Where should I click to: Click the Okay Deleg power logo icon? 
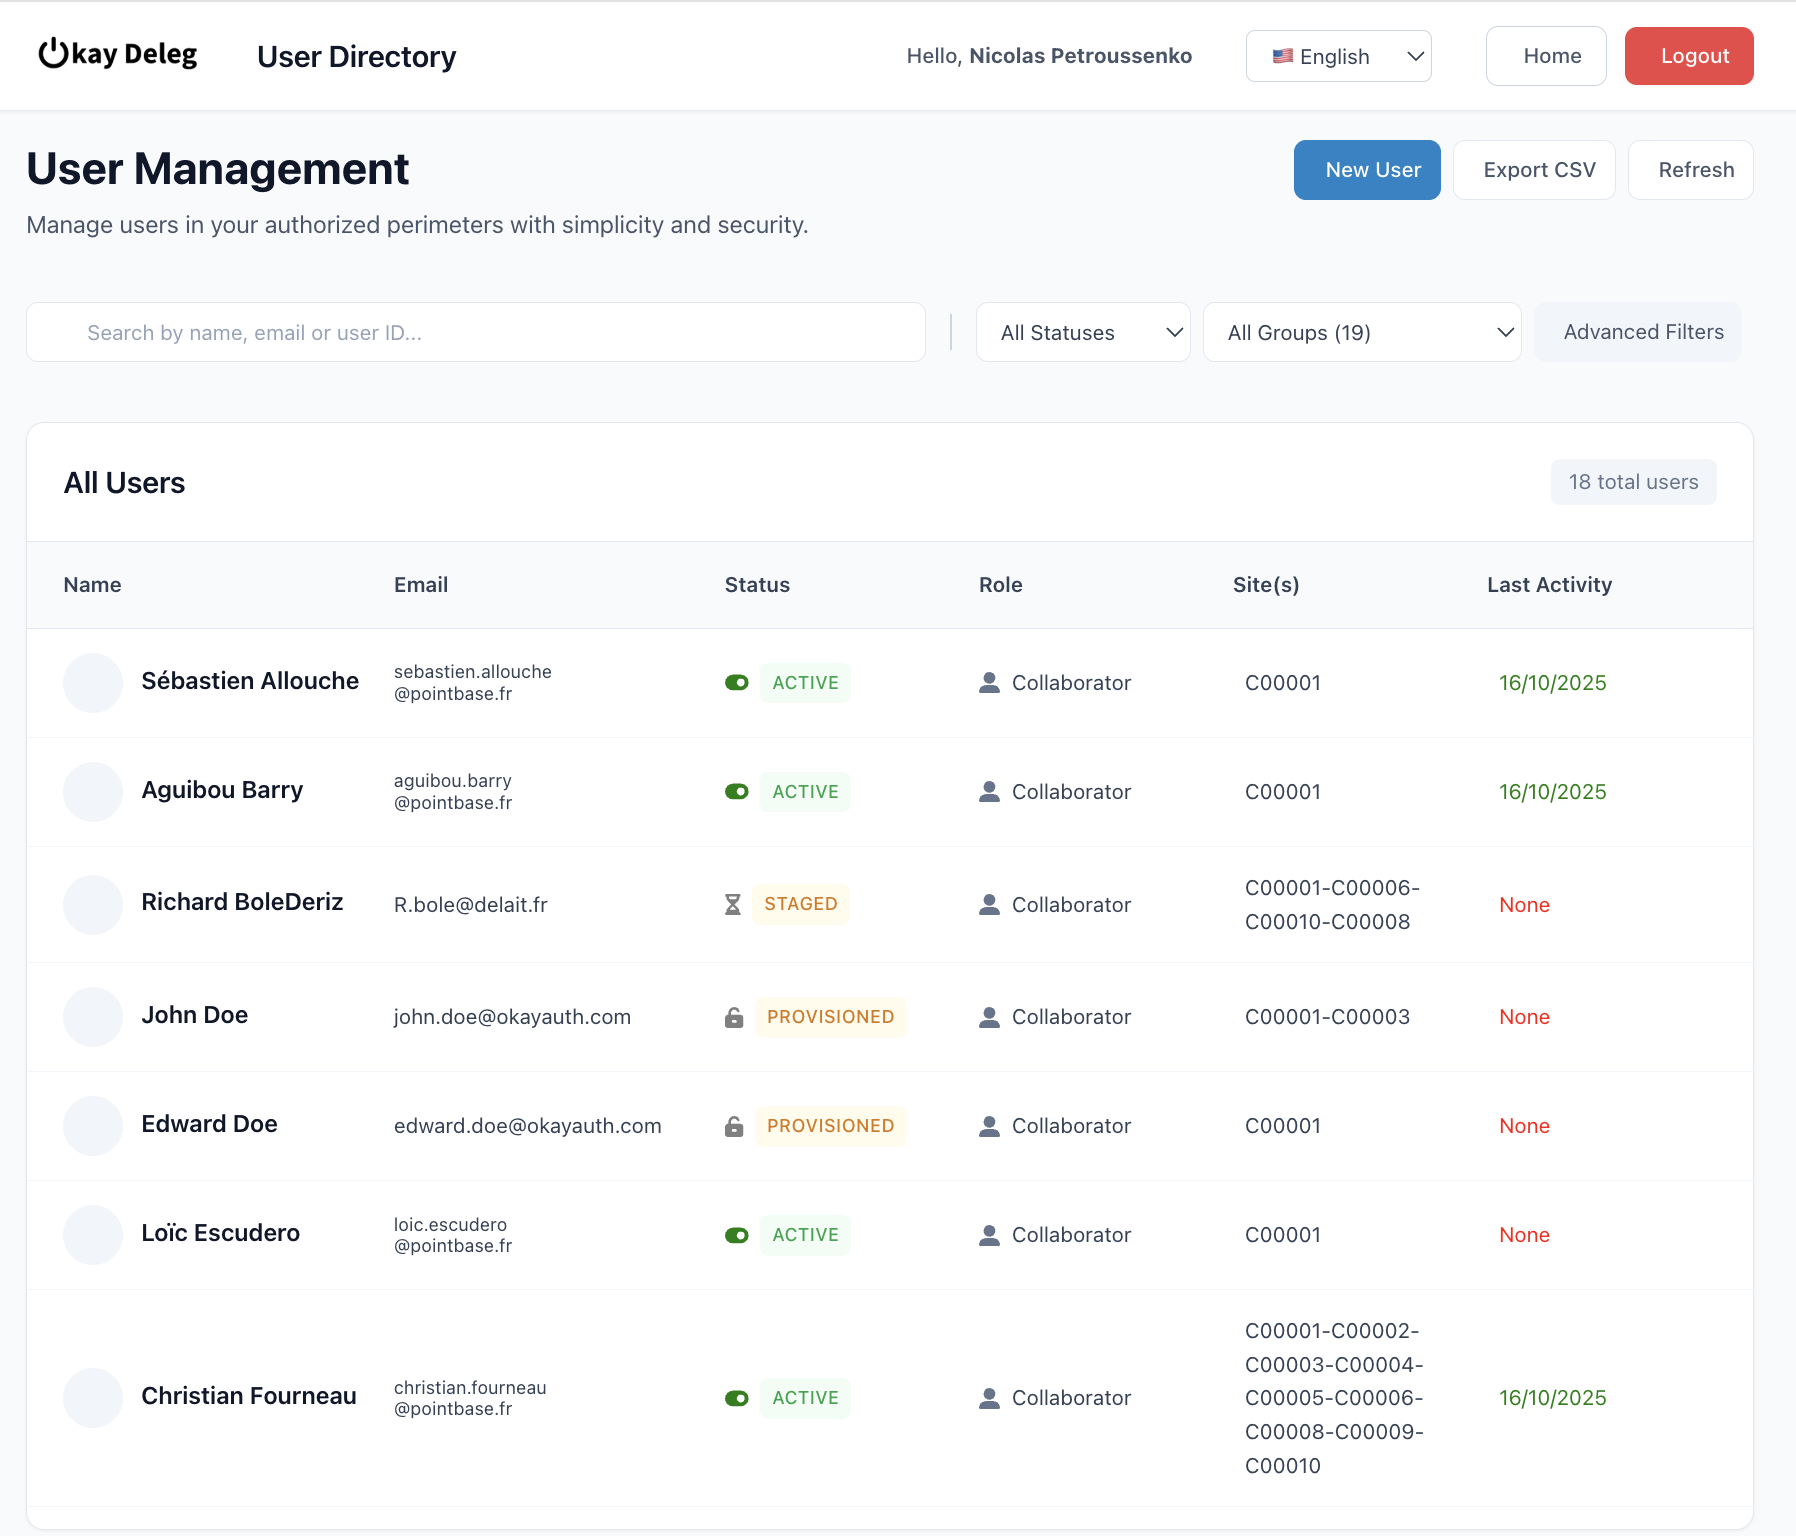[53, 54]
